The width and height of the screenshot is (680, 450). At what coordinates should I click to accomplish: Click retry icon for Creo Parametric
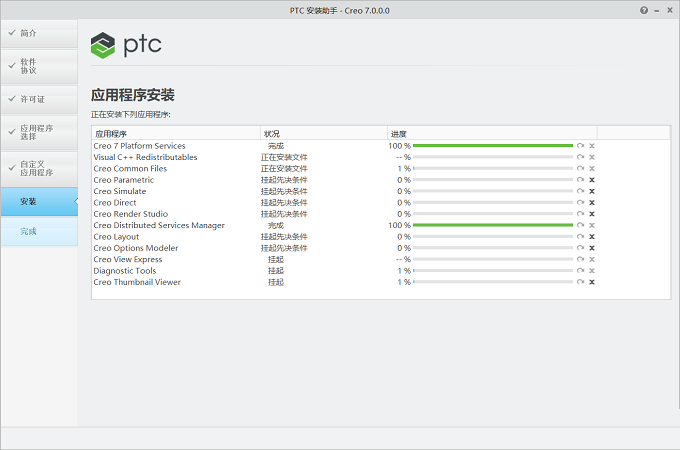(580, 179)
